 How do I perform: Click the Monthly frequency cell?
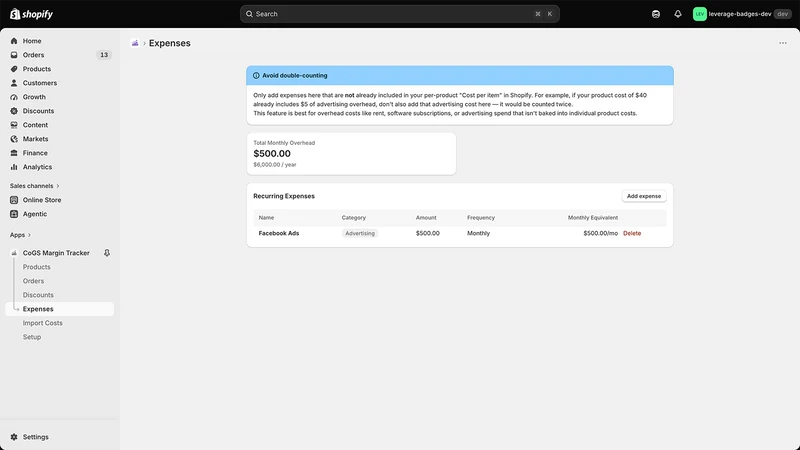pyautogui.click(x=479, y=233)
